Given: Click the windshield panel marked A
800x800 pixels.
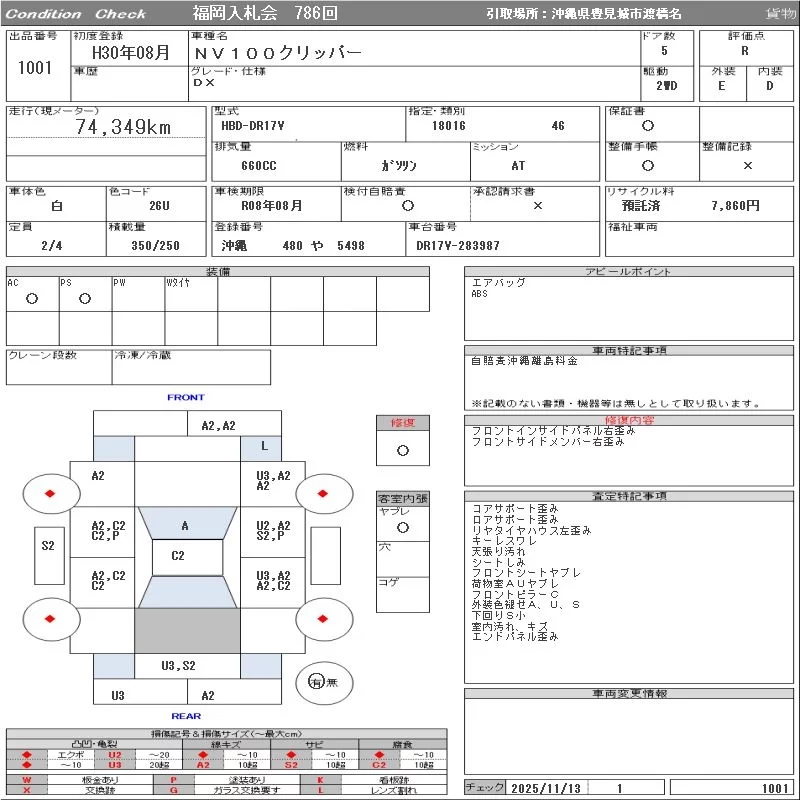Looking at the screenshot, I should pyautogui.click(x=185, y=526).
